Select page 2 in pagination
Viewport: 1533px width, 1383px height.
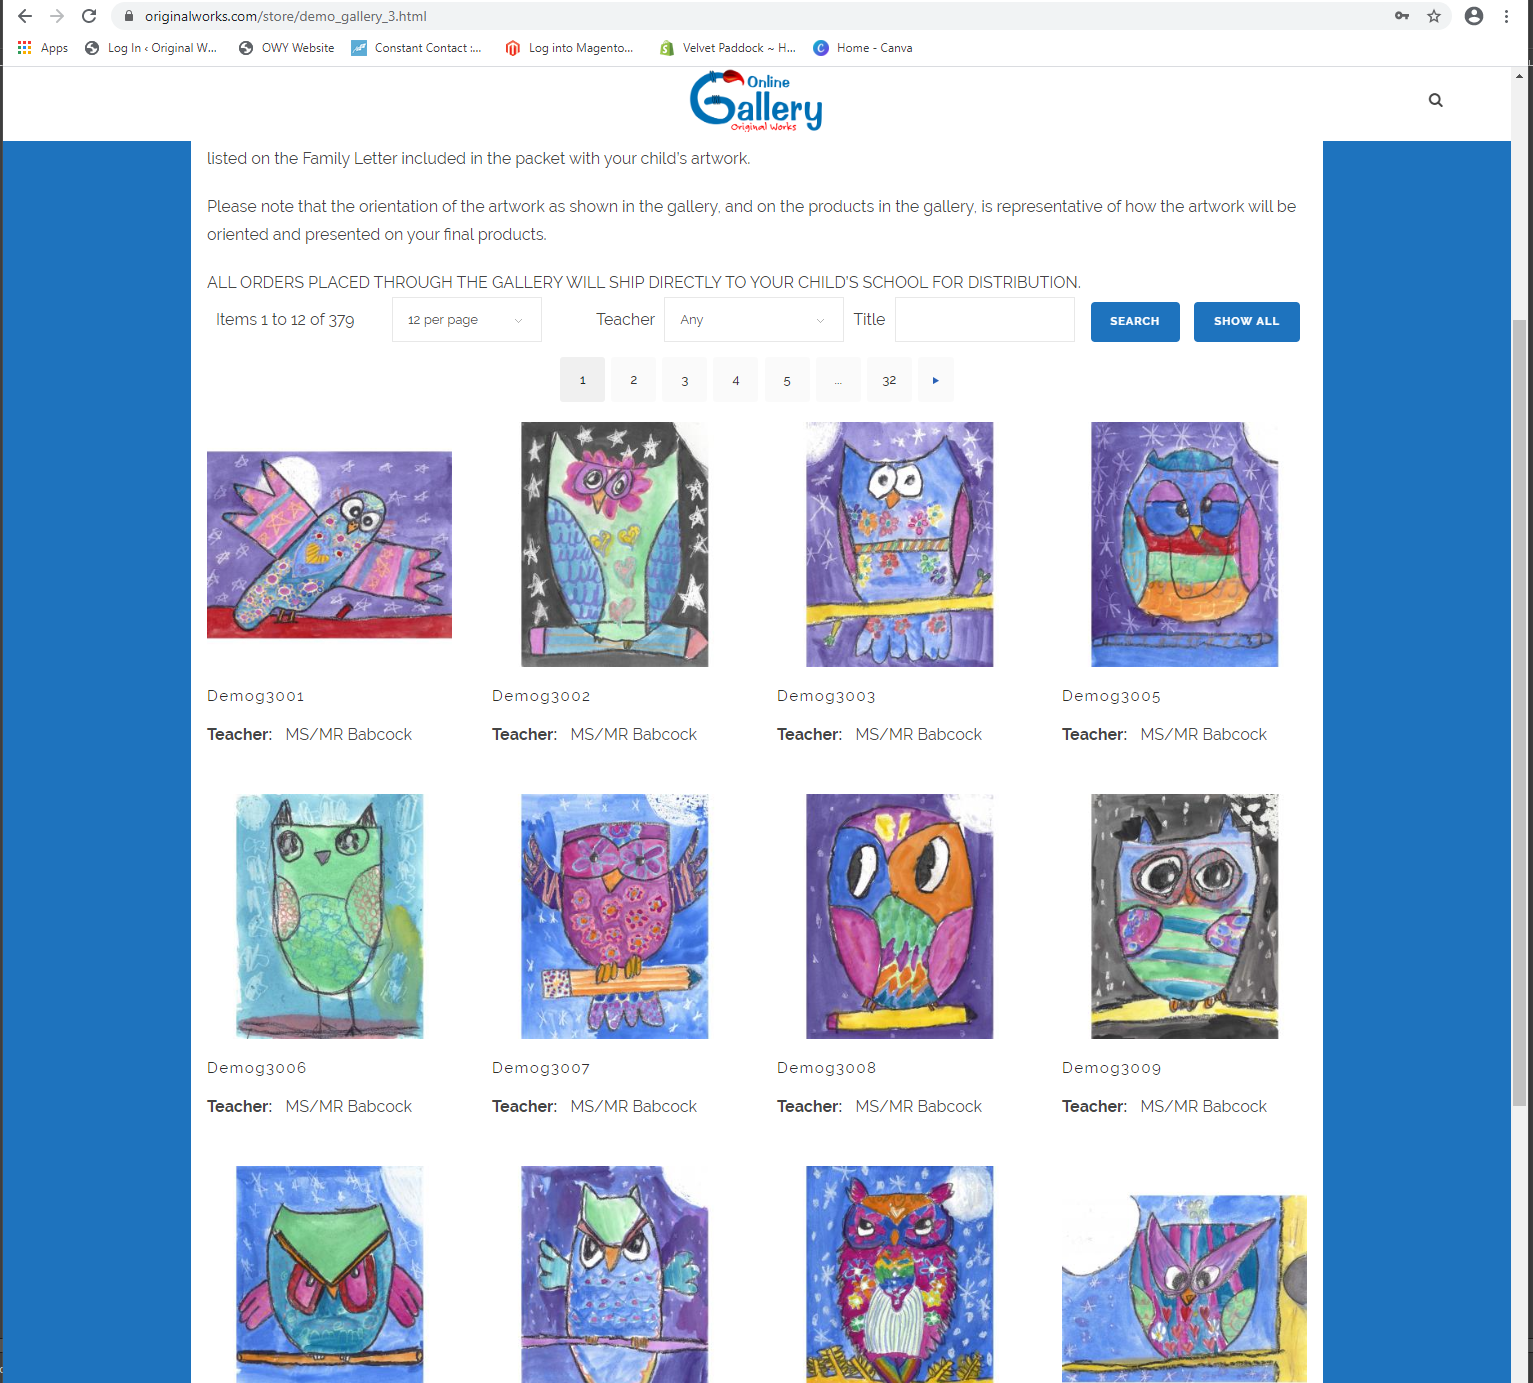633,380
